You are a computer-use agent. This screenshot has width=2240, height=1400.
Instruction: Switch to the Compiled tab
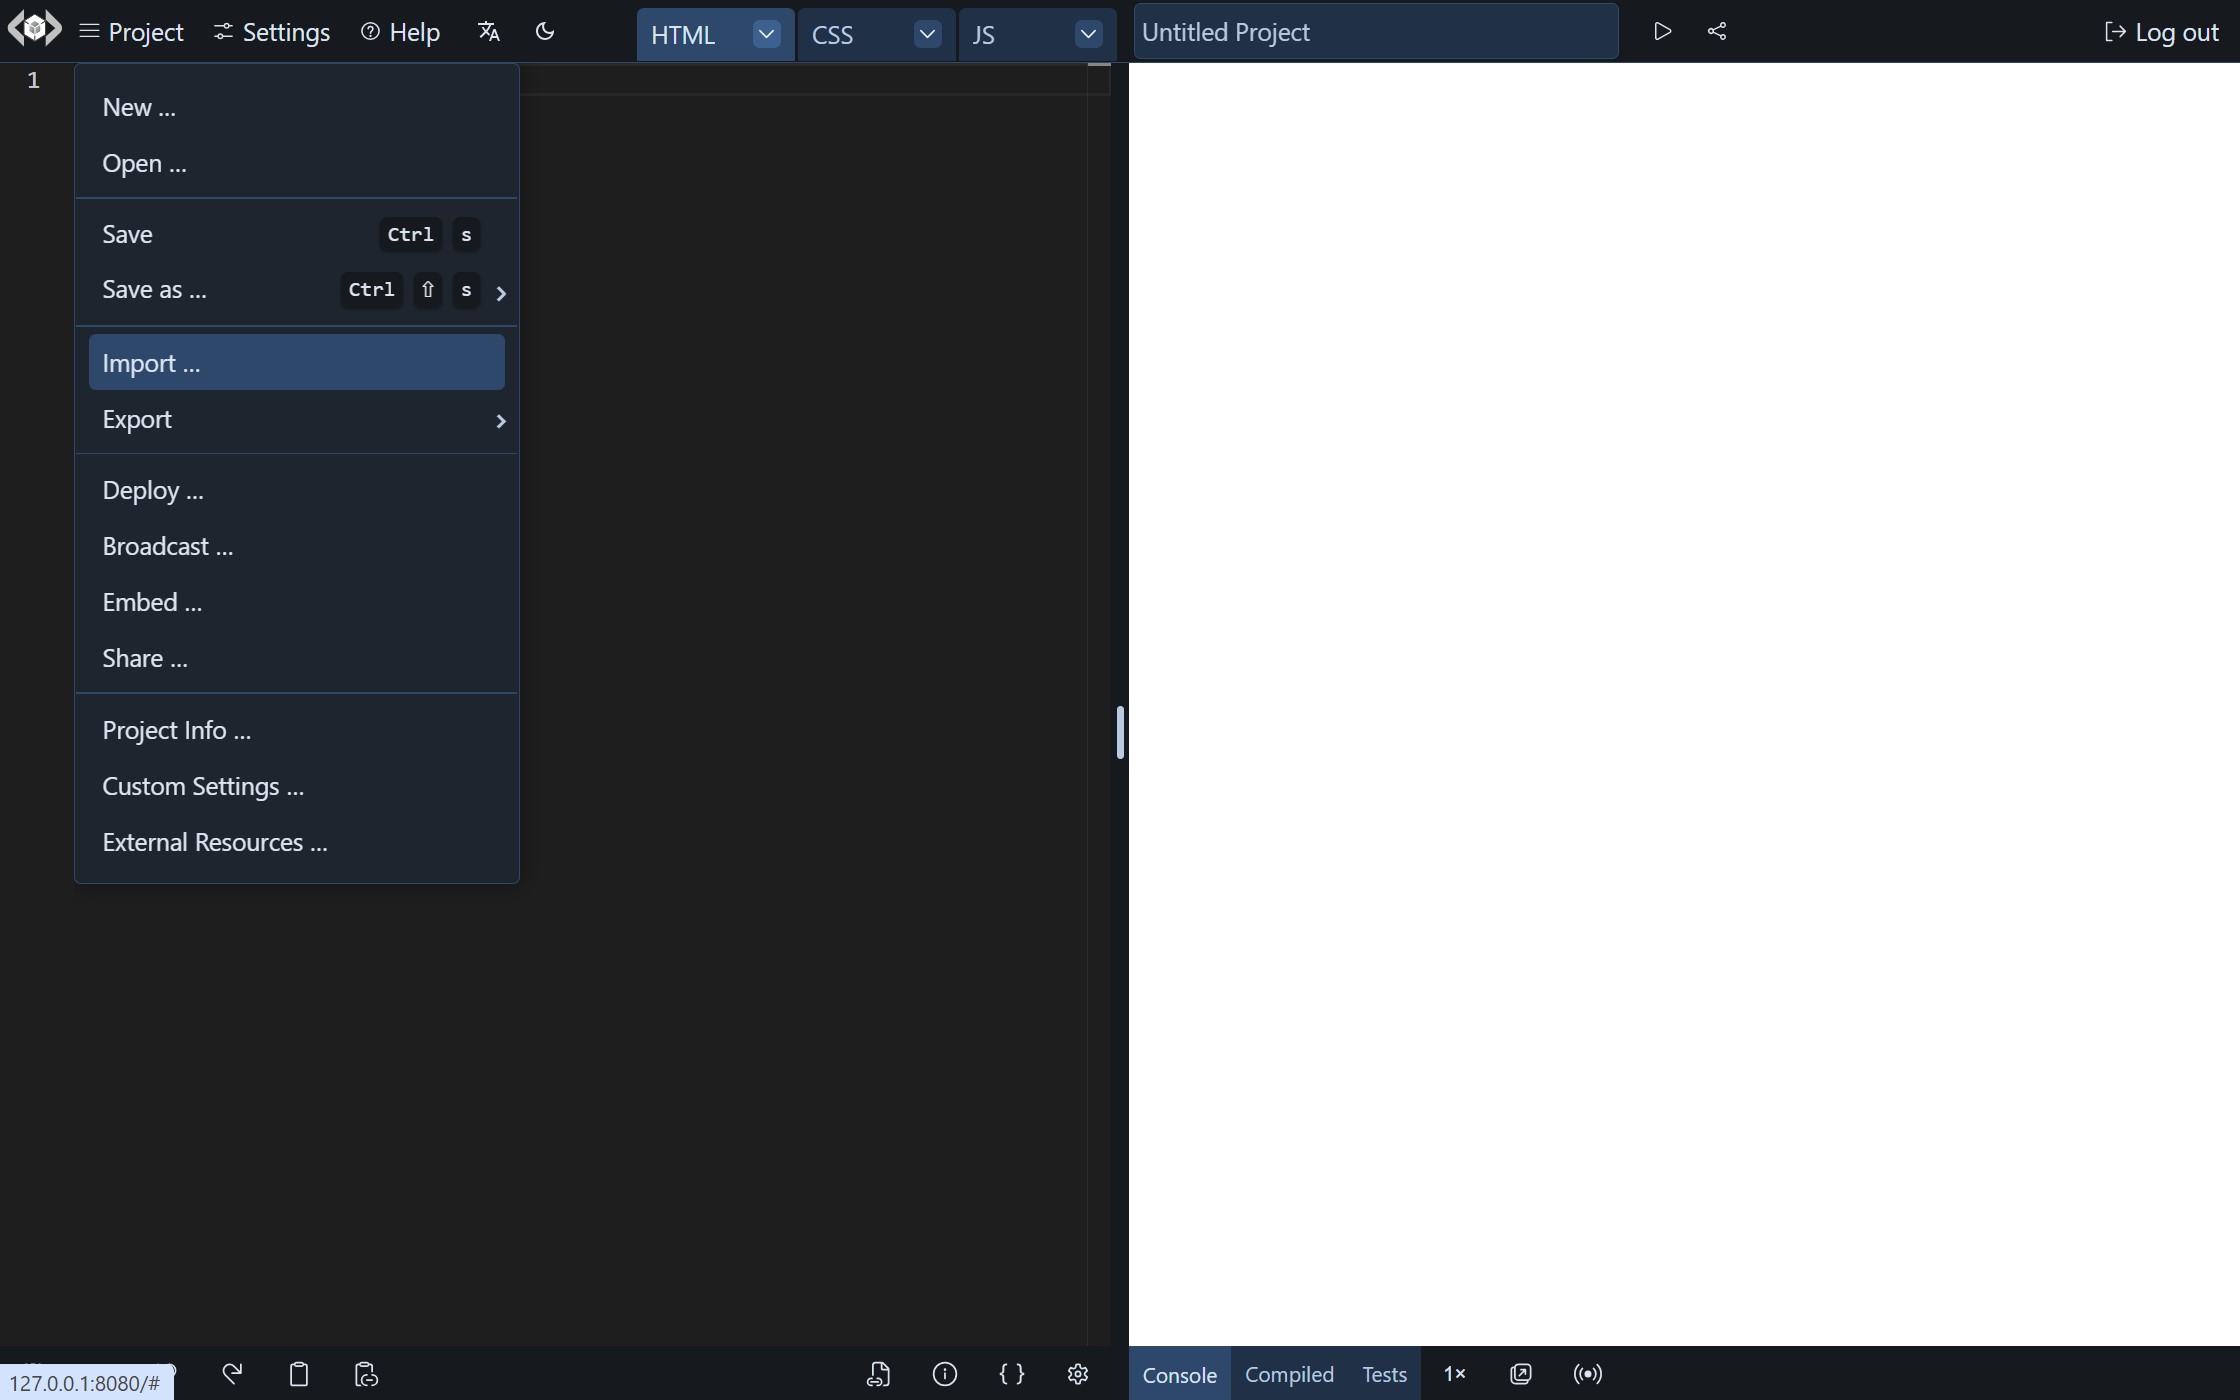coord(1289,1374)
